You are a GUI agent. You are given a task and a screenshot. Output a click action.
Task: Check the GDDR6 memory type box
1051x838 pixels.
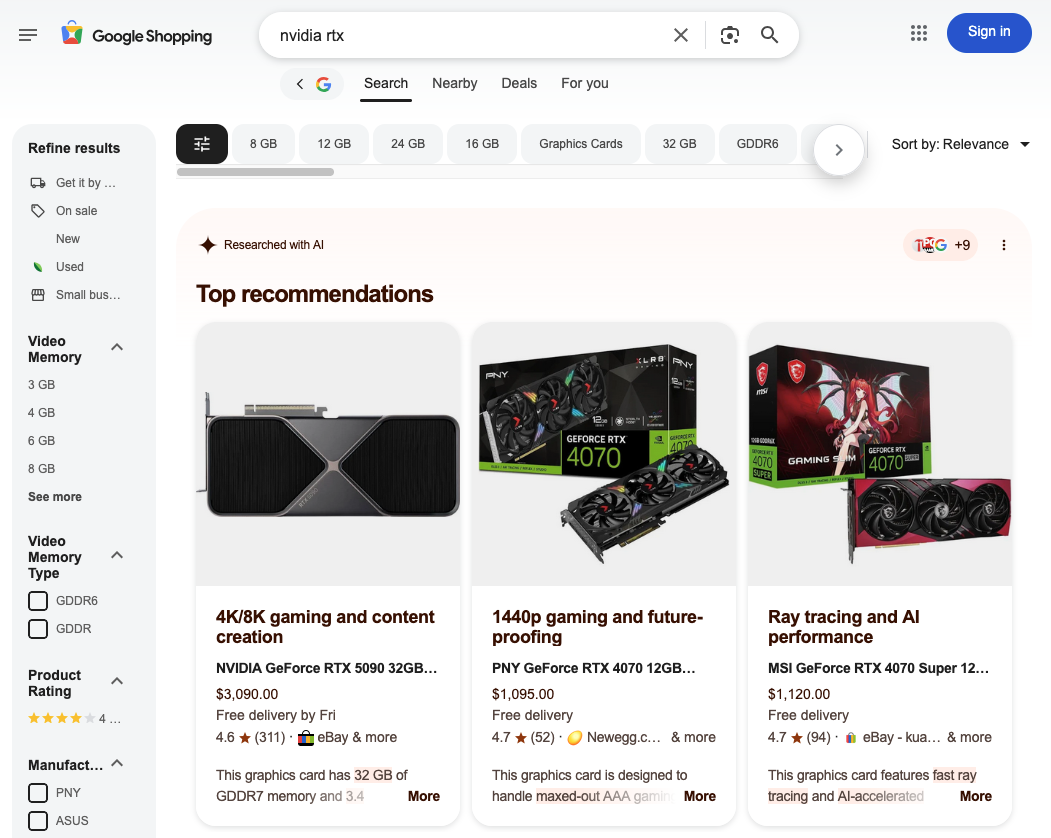point(38,601)
